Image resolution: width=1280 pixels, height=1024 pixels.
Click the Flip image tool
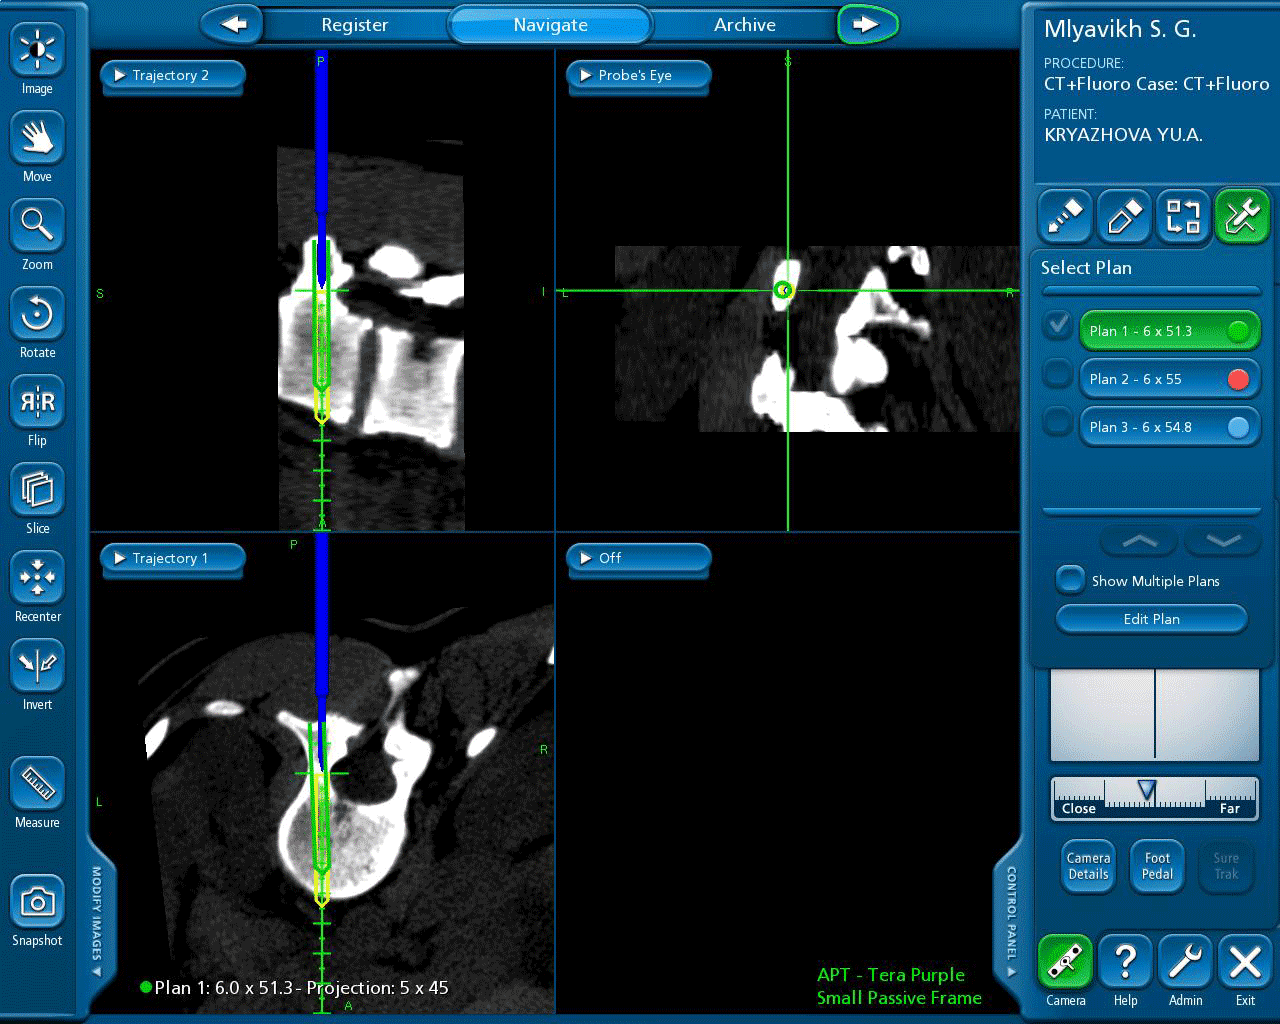(x=37, y=402)
